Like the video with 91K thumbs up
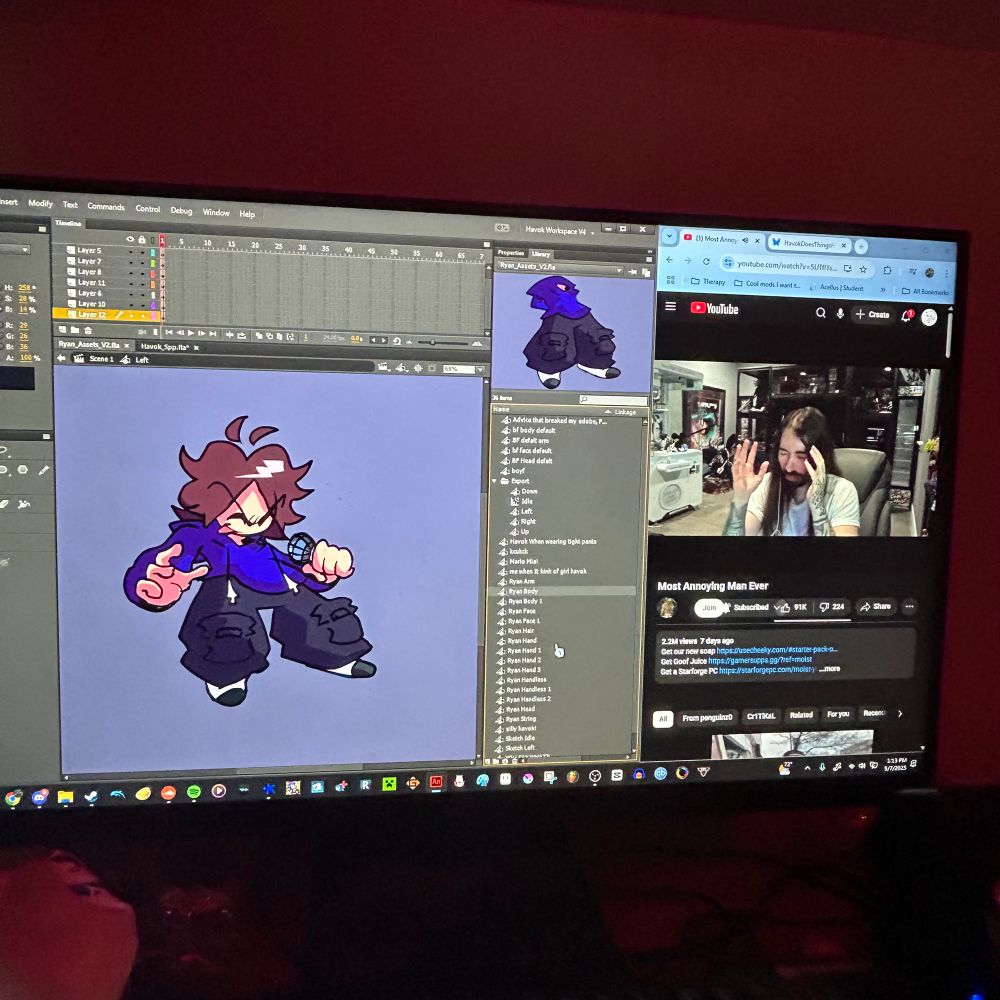Screen dimensions: 1000x1000 794,607
